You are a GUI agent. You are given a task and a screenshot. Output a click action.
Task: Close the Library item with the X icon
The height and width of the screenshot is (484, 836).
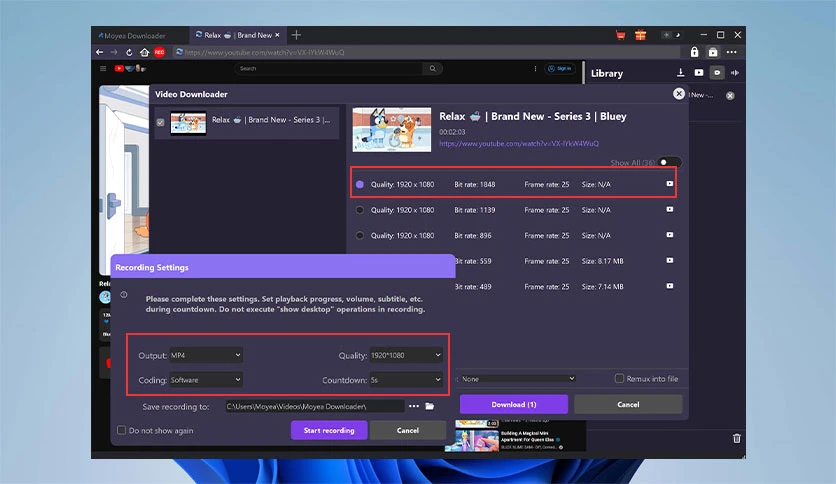tap(730, 95)
